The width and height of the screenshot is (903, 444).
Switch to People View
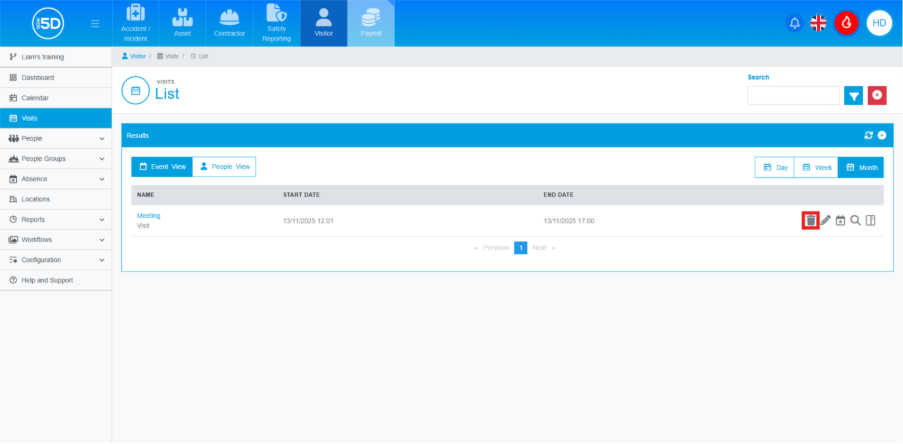pos(224,167)
